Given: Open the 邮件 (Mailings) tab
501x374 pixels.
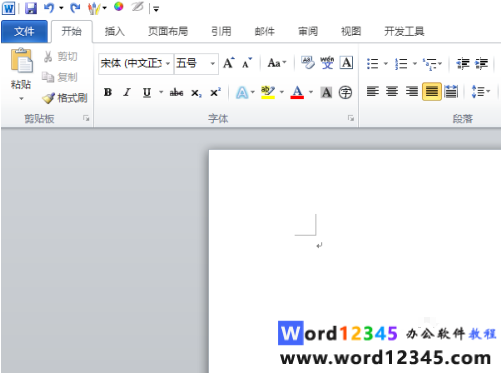Looking at the screenshot, I should pyautogui.click(x=265, y=31).
